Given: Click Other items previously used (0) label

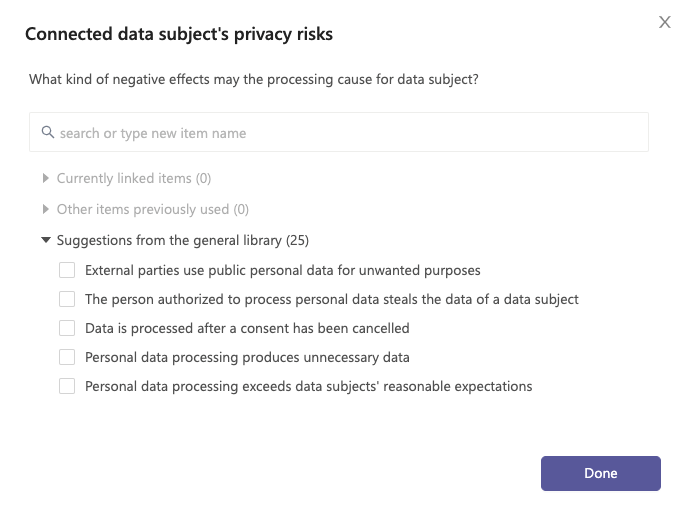Looking at the screenshot, I should [x=152, y=209].
